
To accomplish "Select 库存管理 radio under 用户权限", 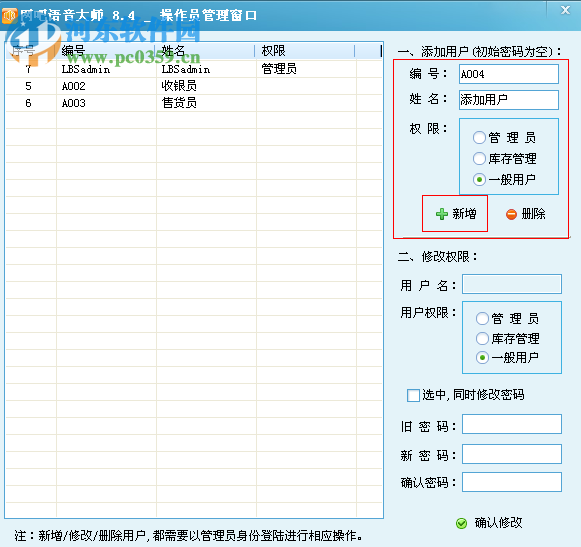I will [x=482, y=338].
